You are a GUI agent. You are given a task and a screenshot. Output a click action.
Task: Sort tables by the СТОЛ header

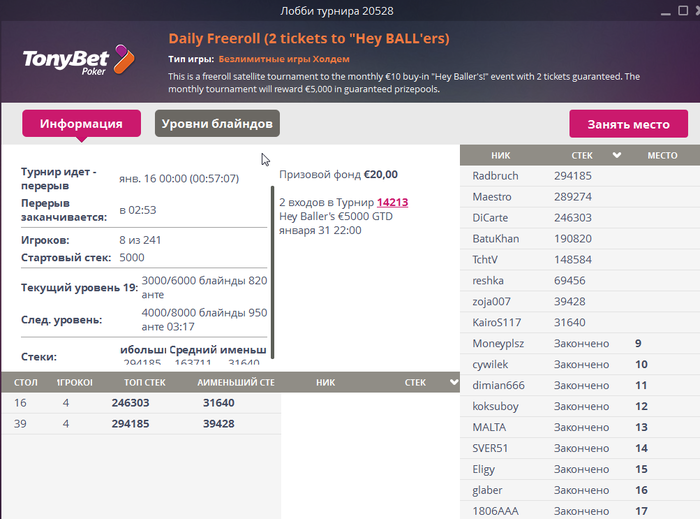[x=25, y=382]
